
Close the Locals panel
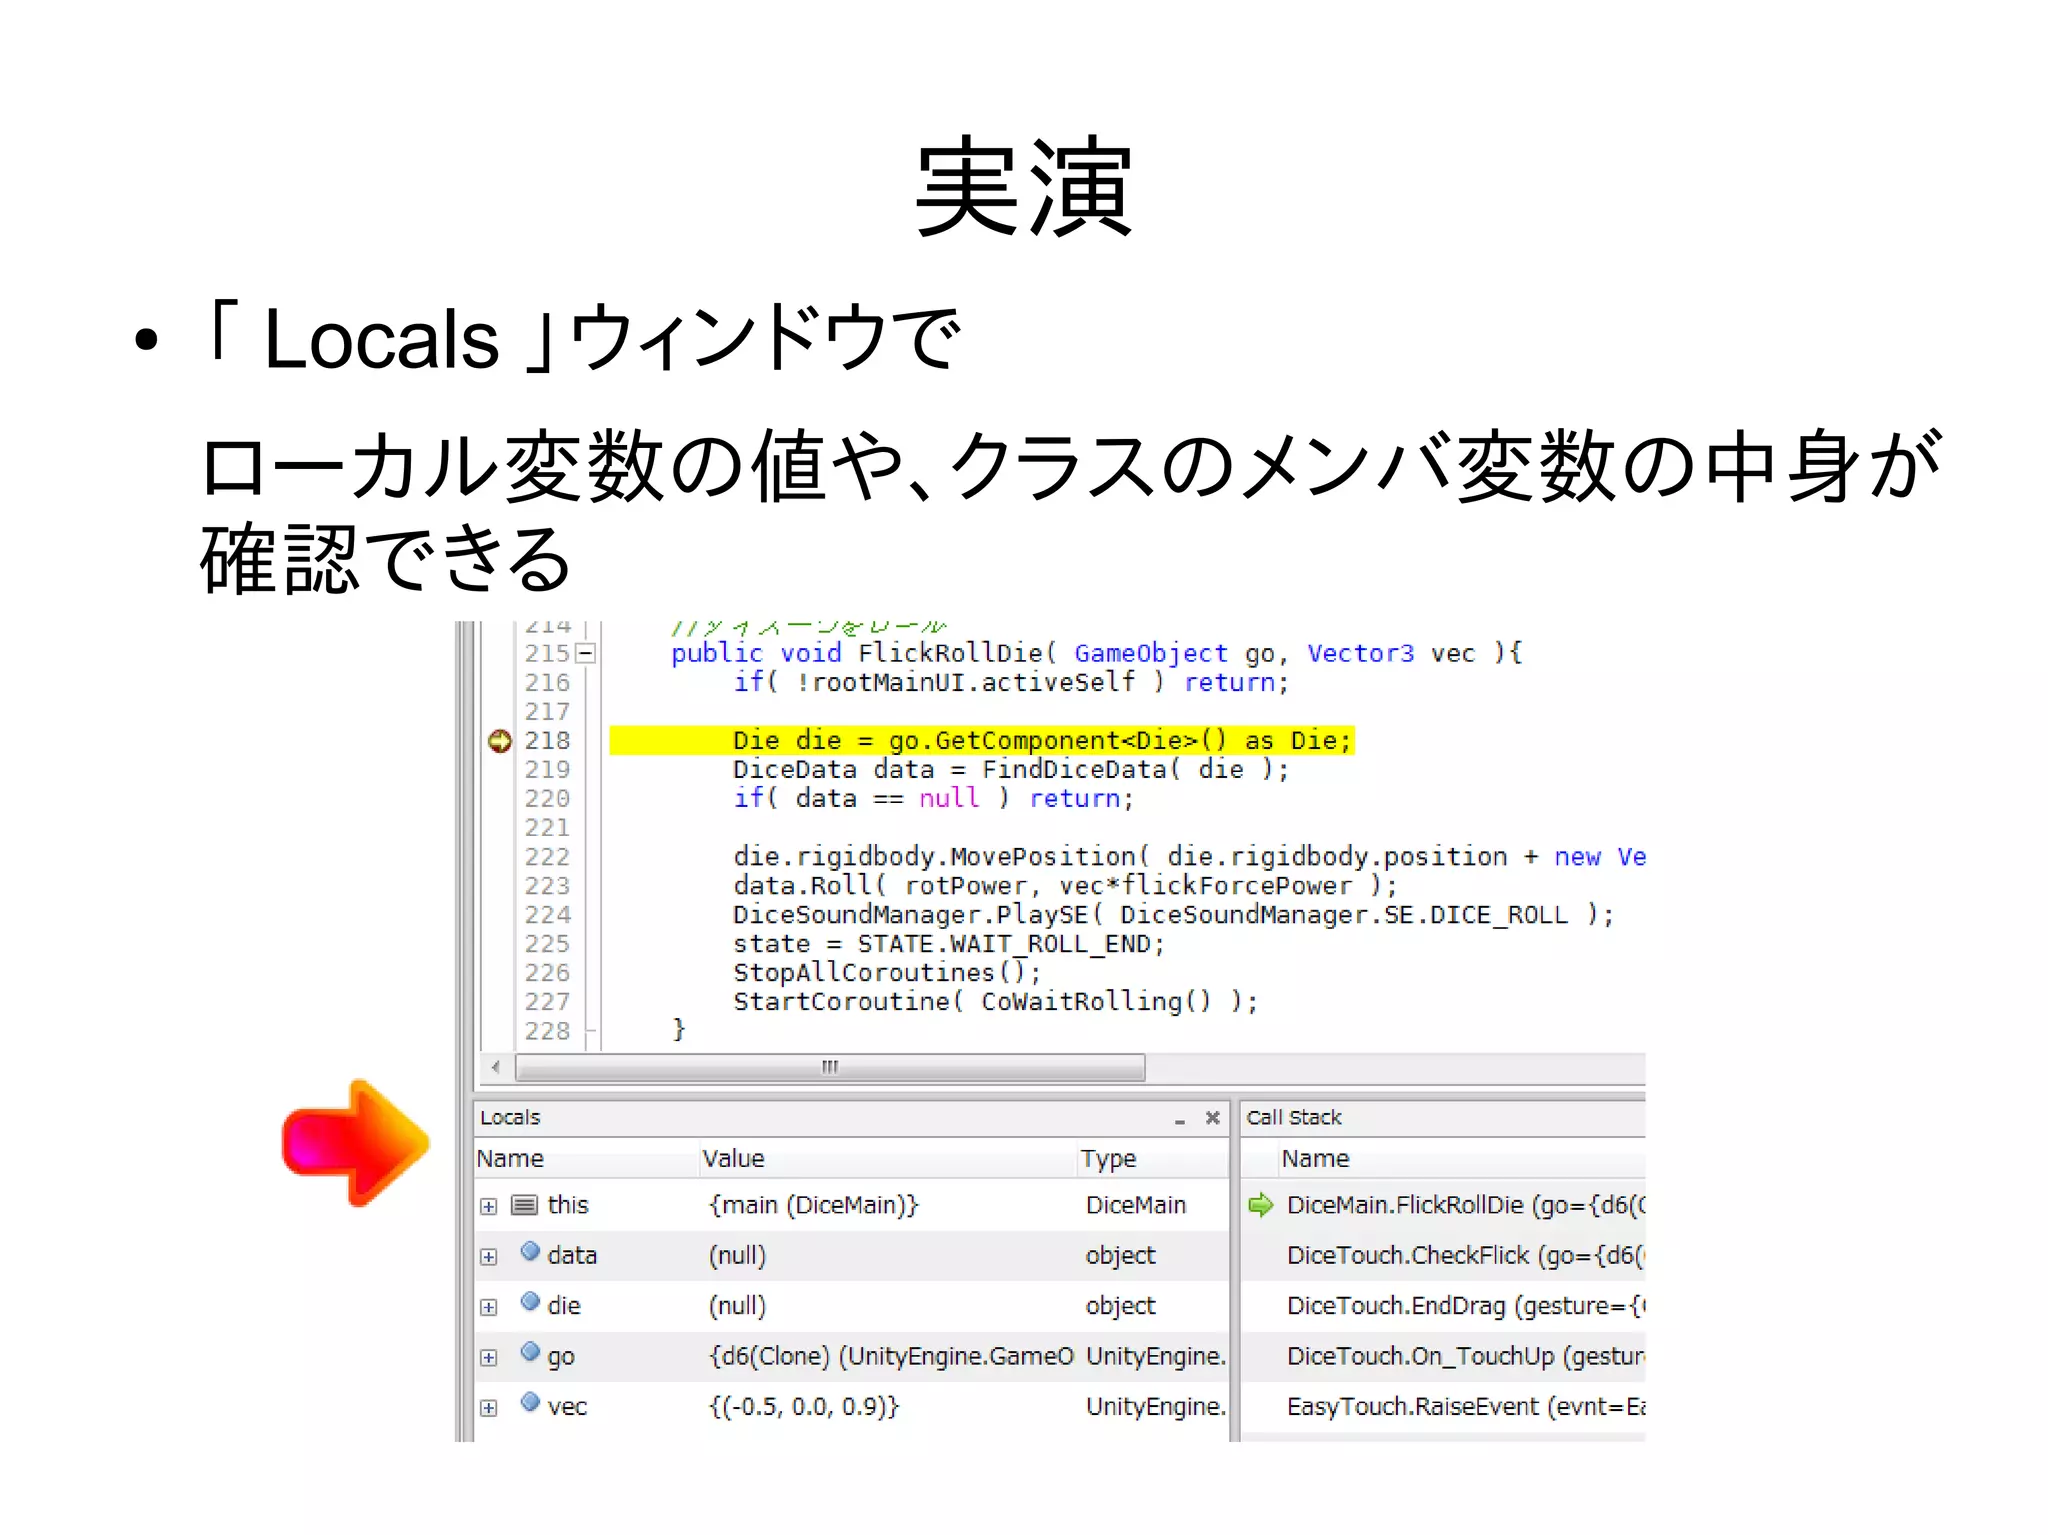1213,1117
